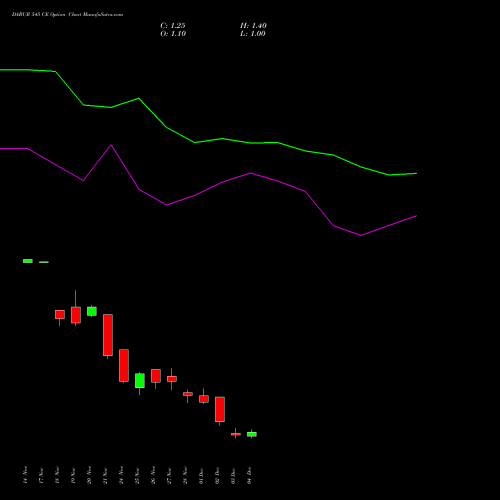Click the '21 Nov' date axis label
The width and height of the screenshot is (500, 500).
(x=105, y=475)
